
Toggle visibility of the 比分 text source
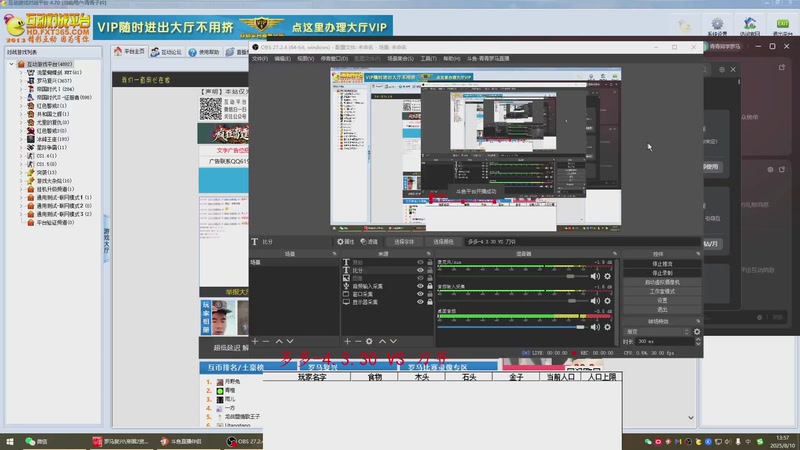420,270
